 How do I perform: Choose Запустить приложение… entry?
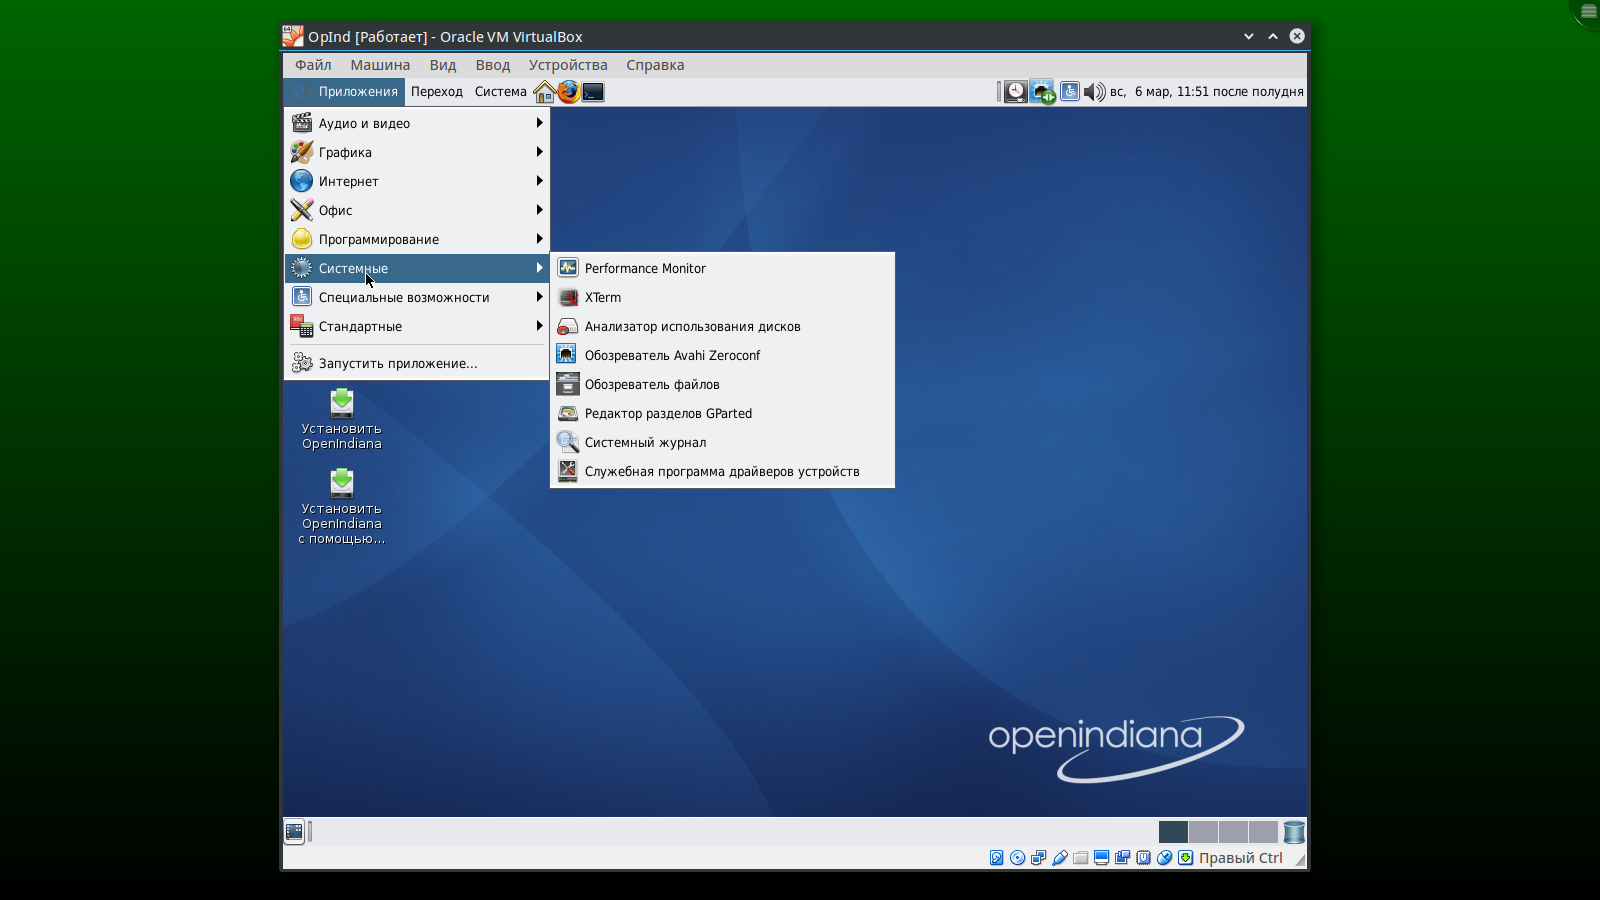398,363
